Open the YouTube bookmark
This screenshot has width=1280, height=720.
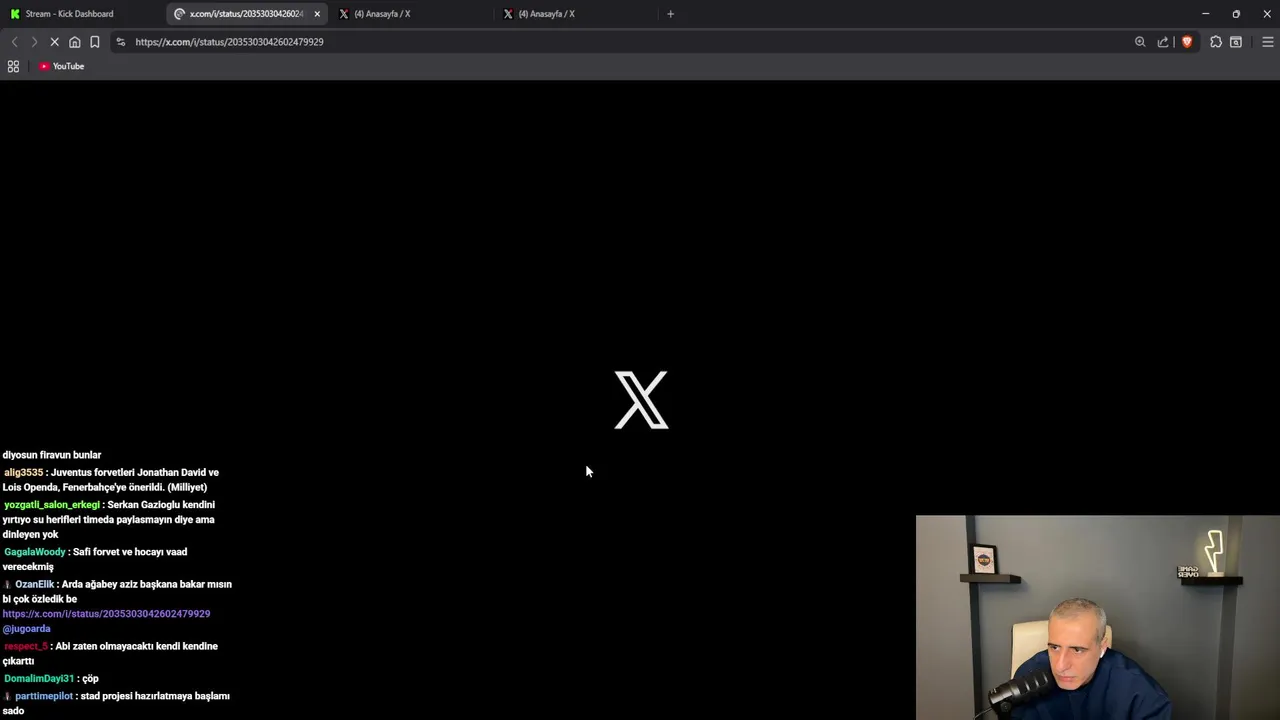coord(62,66)
